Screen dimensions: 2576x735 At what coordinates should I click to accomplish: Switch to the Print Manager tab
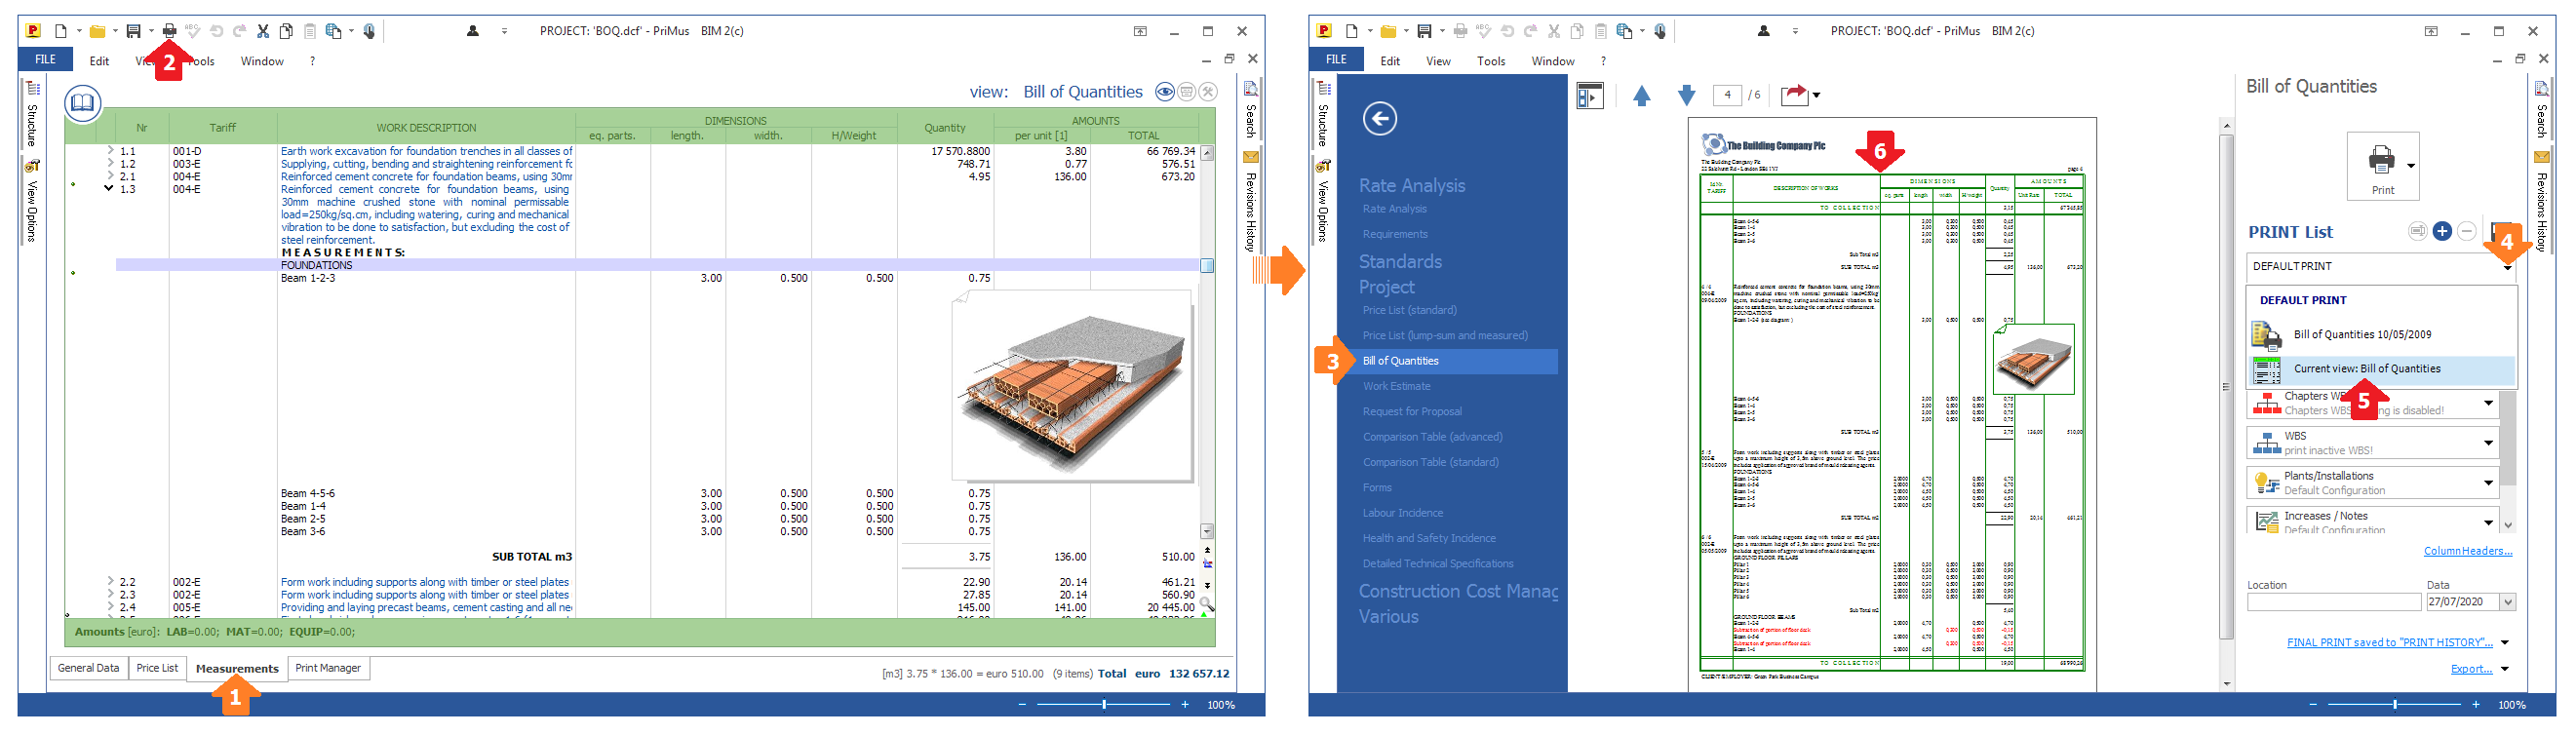[328, 668]
